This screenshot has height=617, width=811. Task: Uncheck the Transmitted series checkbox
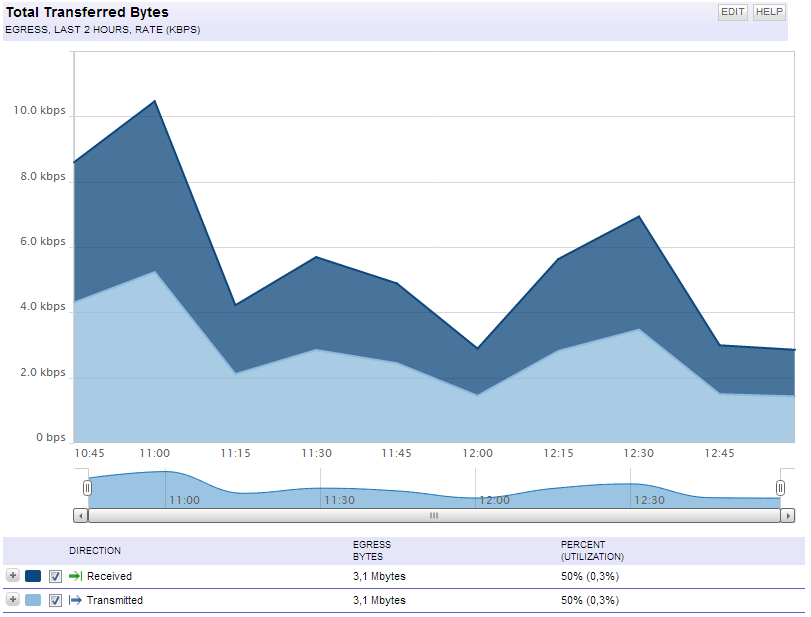click(55, 600)
